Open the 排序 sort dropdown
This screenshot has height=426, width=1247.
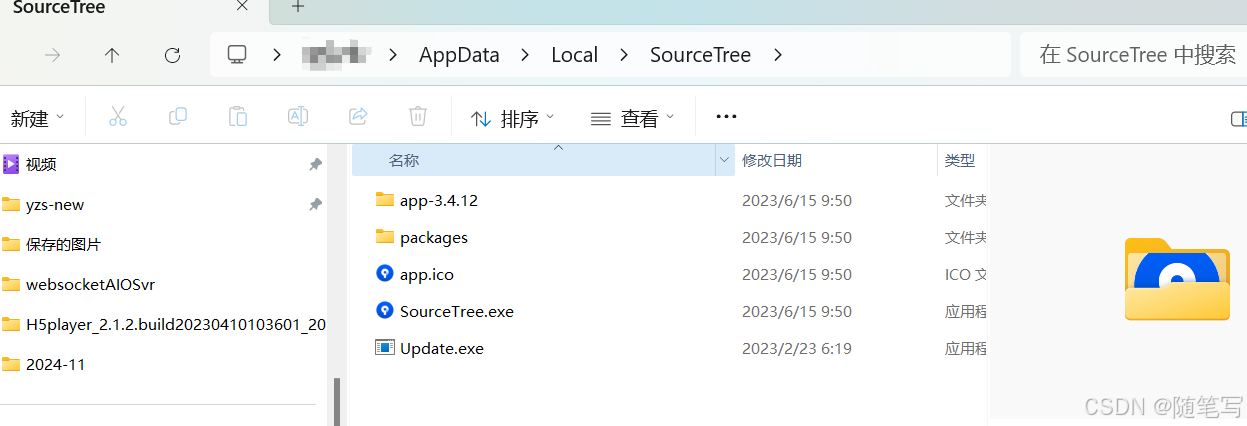pos(512,118)
